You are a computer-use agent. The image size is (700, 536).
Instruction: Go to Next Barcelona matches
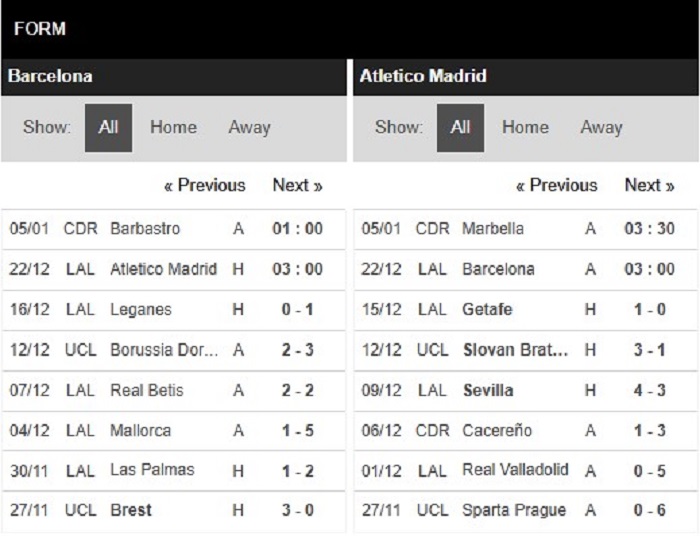[297, 185]
